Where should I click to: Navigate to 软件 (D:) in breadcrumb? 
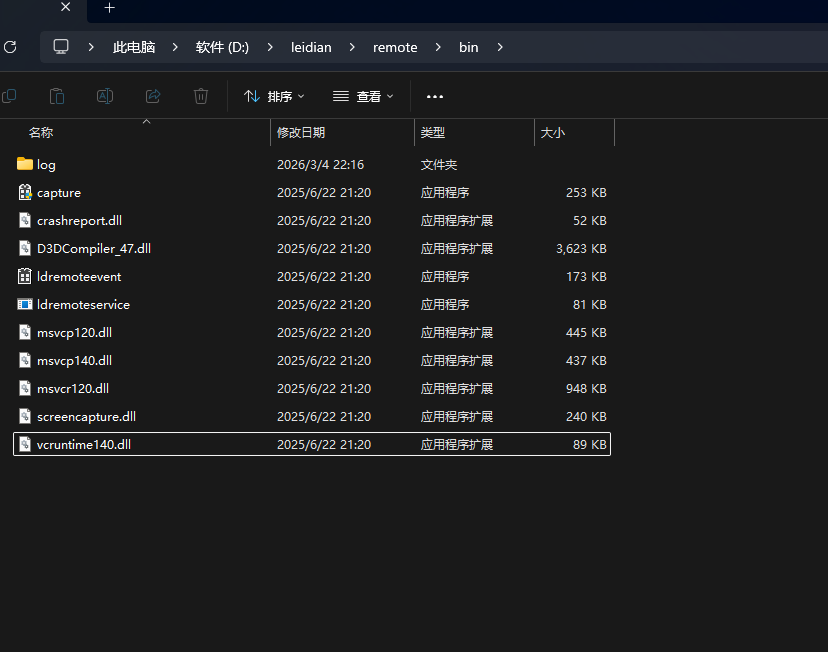[x=222, y=47]
